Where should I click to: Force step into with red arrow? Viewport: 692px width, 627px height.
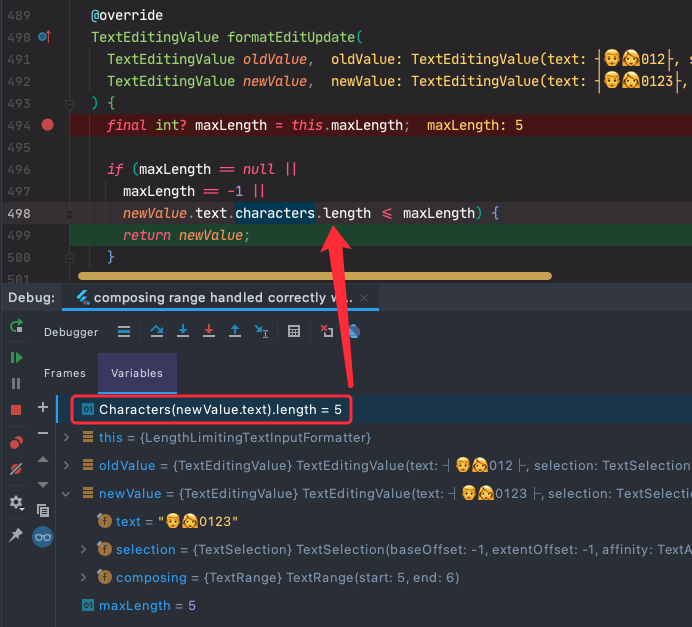(x=209, y=331)
